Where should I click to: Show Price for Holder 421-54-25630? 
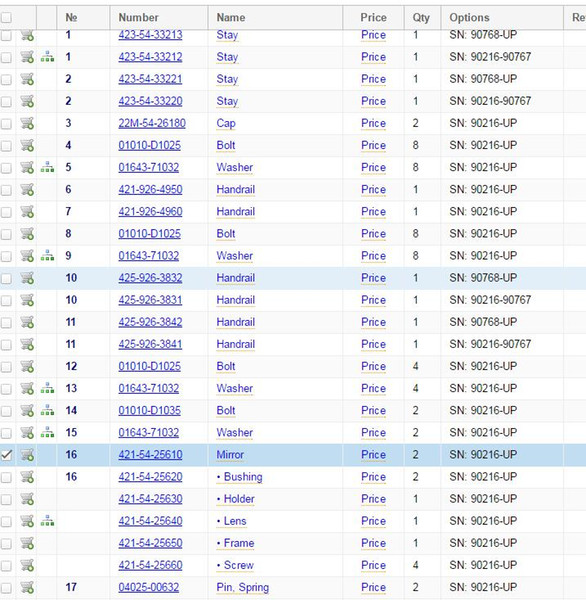point(373,499)
